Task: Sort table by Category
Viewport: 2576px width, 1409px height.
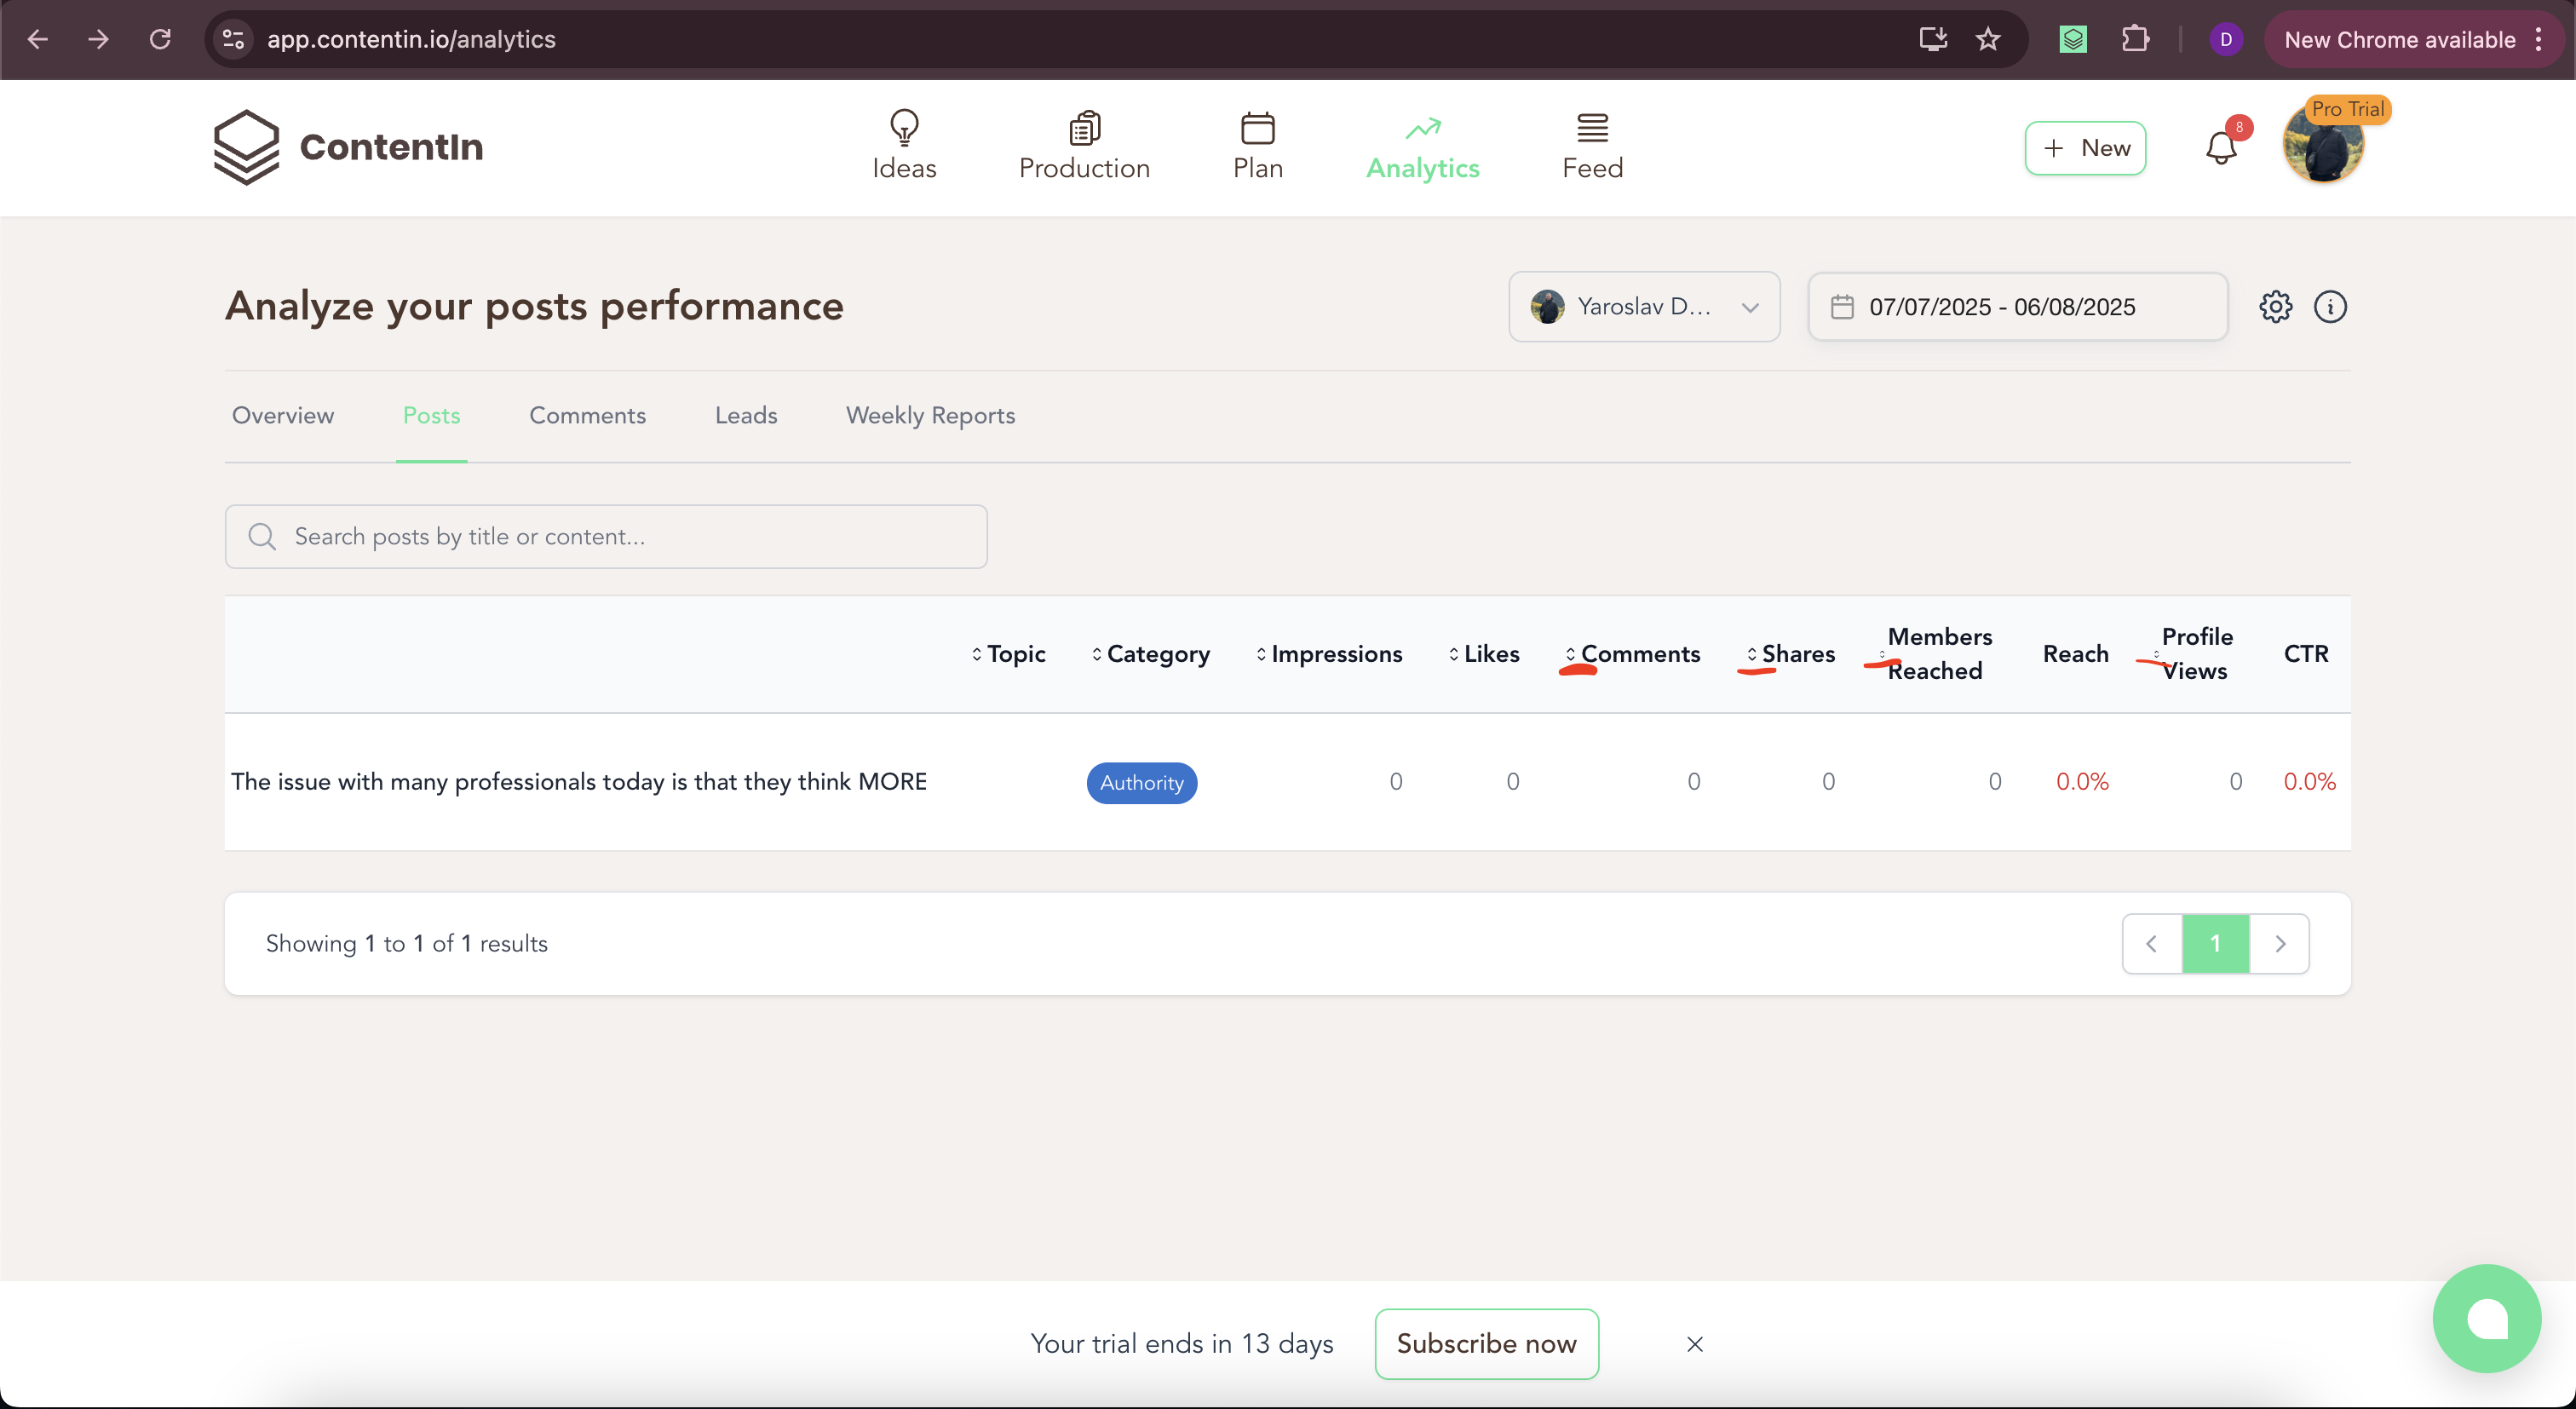Action: (x=1150, y=654)
